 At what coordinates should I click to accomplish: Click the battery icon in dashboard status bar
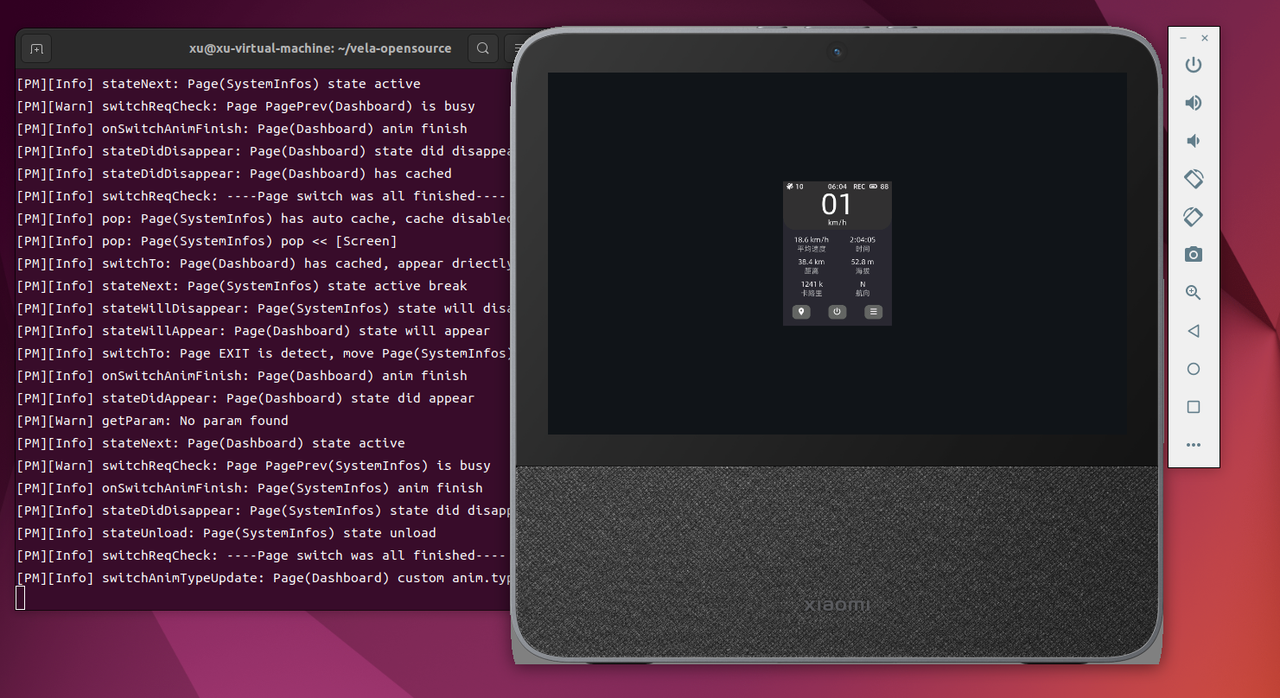(x=873, y=186)
